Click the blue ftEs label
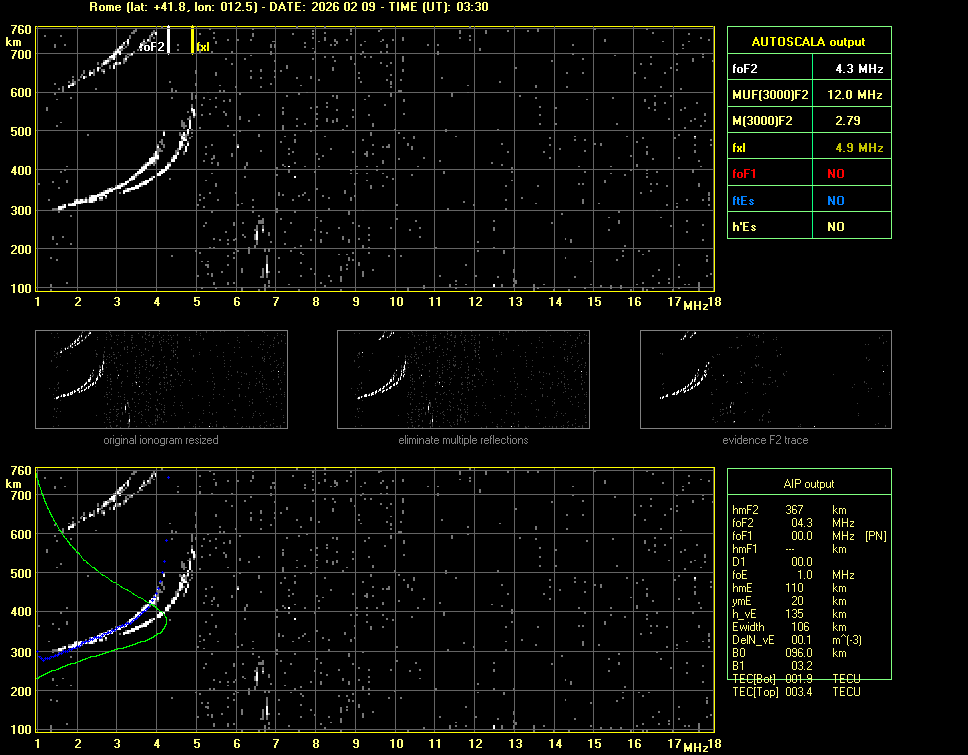Viewport: 968px width, 755px height. point(744,201)
